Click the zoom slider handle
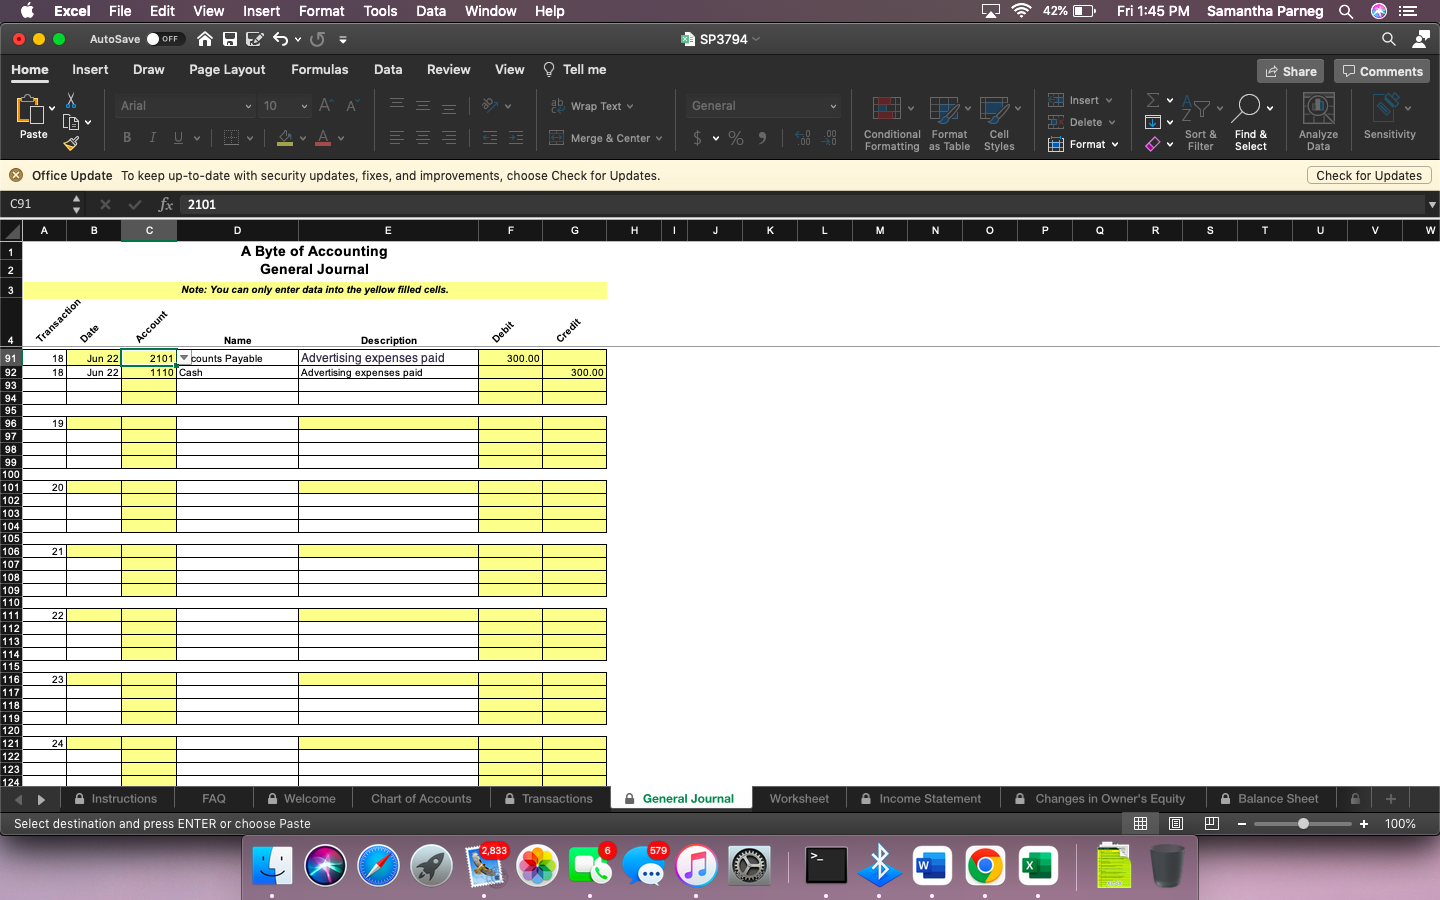 coord(1303,824)
